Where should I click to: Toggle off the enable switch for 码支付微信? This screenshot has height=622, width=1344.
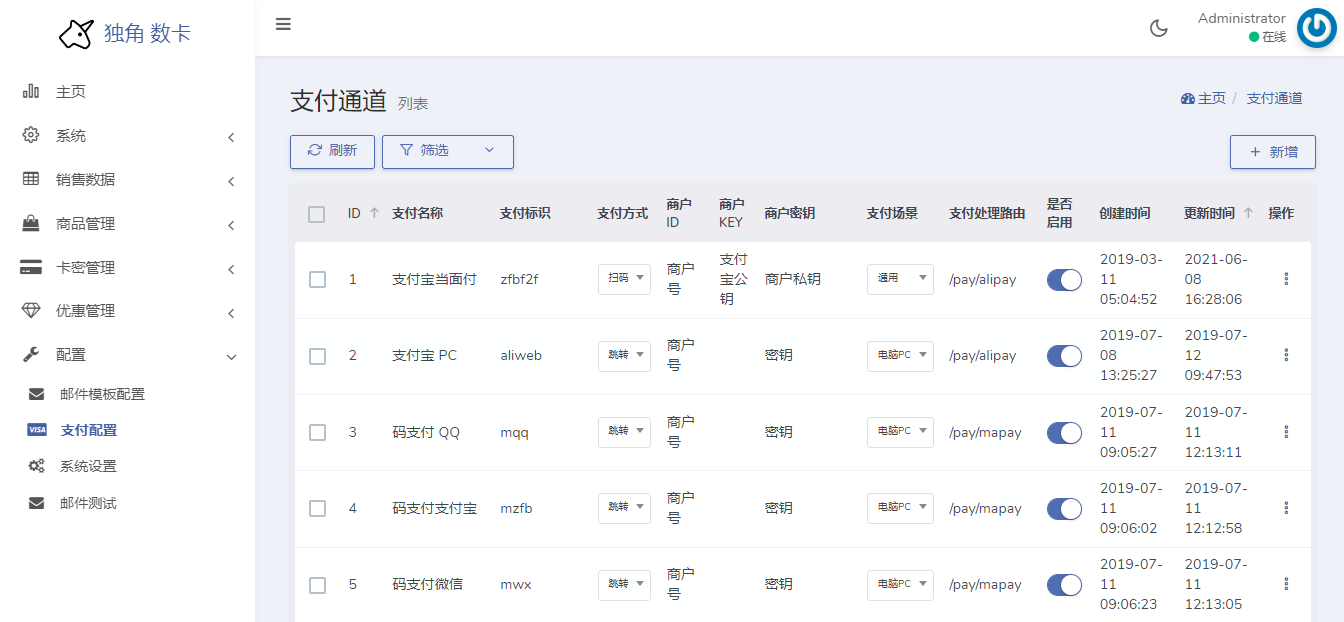(1064, 585)
